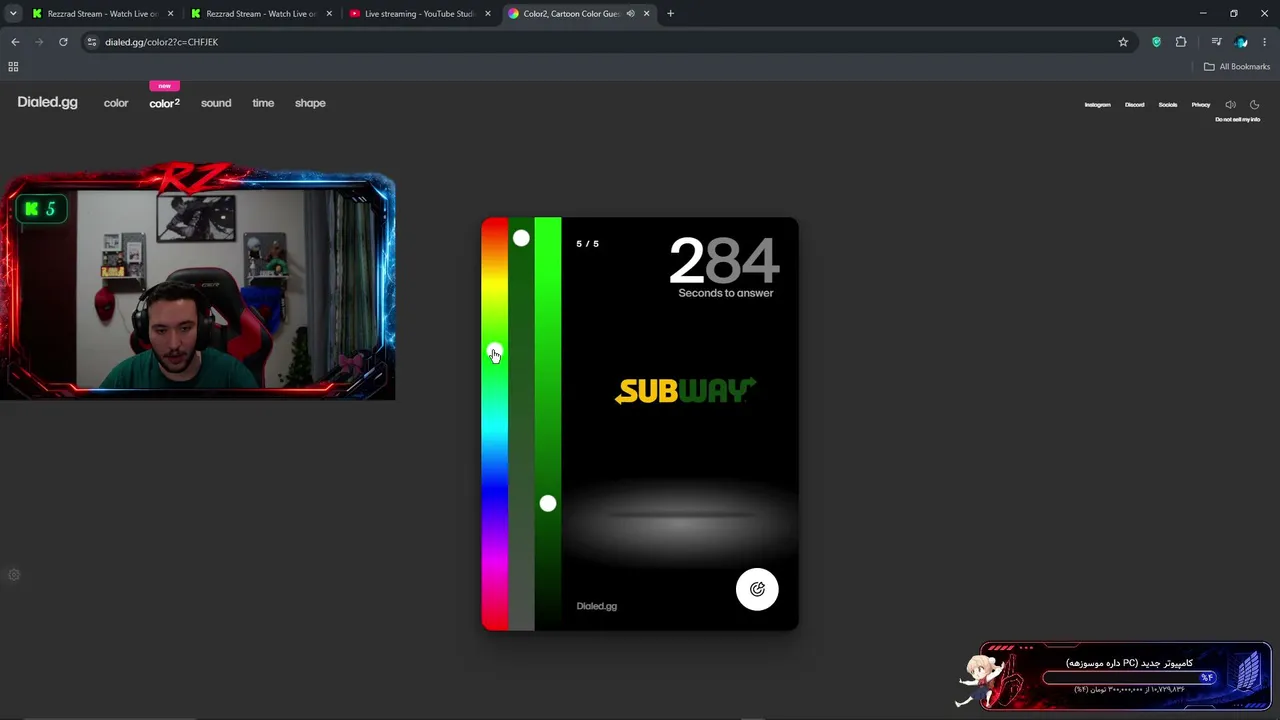Open the All Bookmarks folder
Viewport: 1280px width, 720px height.
tap(1237, 67)
